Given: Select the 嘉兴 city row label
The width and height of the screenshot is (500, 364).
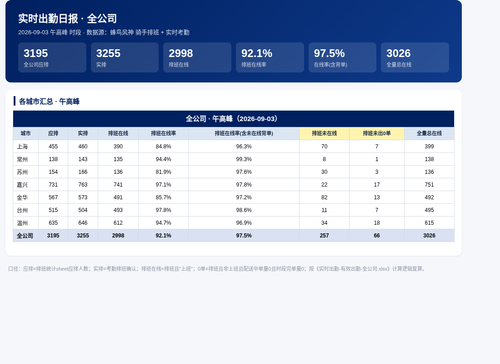Looking at the screenshot, I should coord(22,185).
